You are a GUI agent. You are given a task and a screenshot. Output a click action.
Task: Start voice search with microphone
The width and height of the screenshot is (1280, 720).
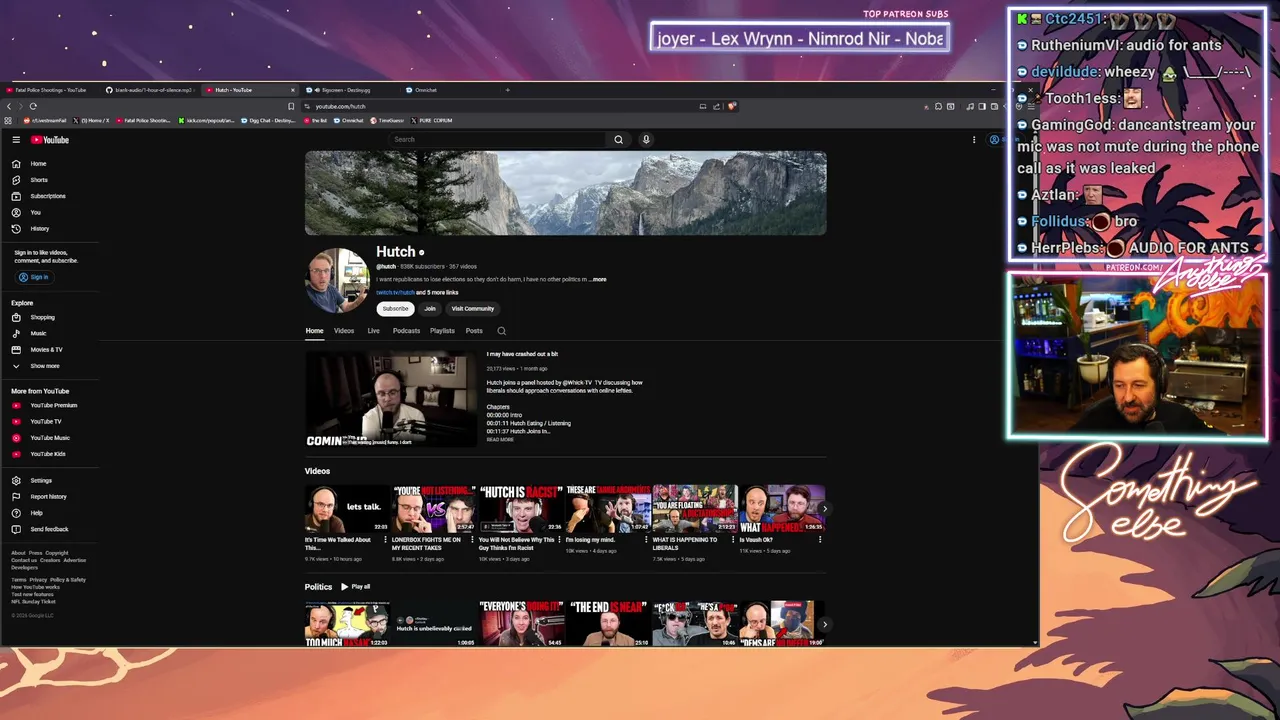coord(646,139)
